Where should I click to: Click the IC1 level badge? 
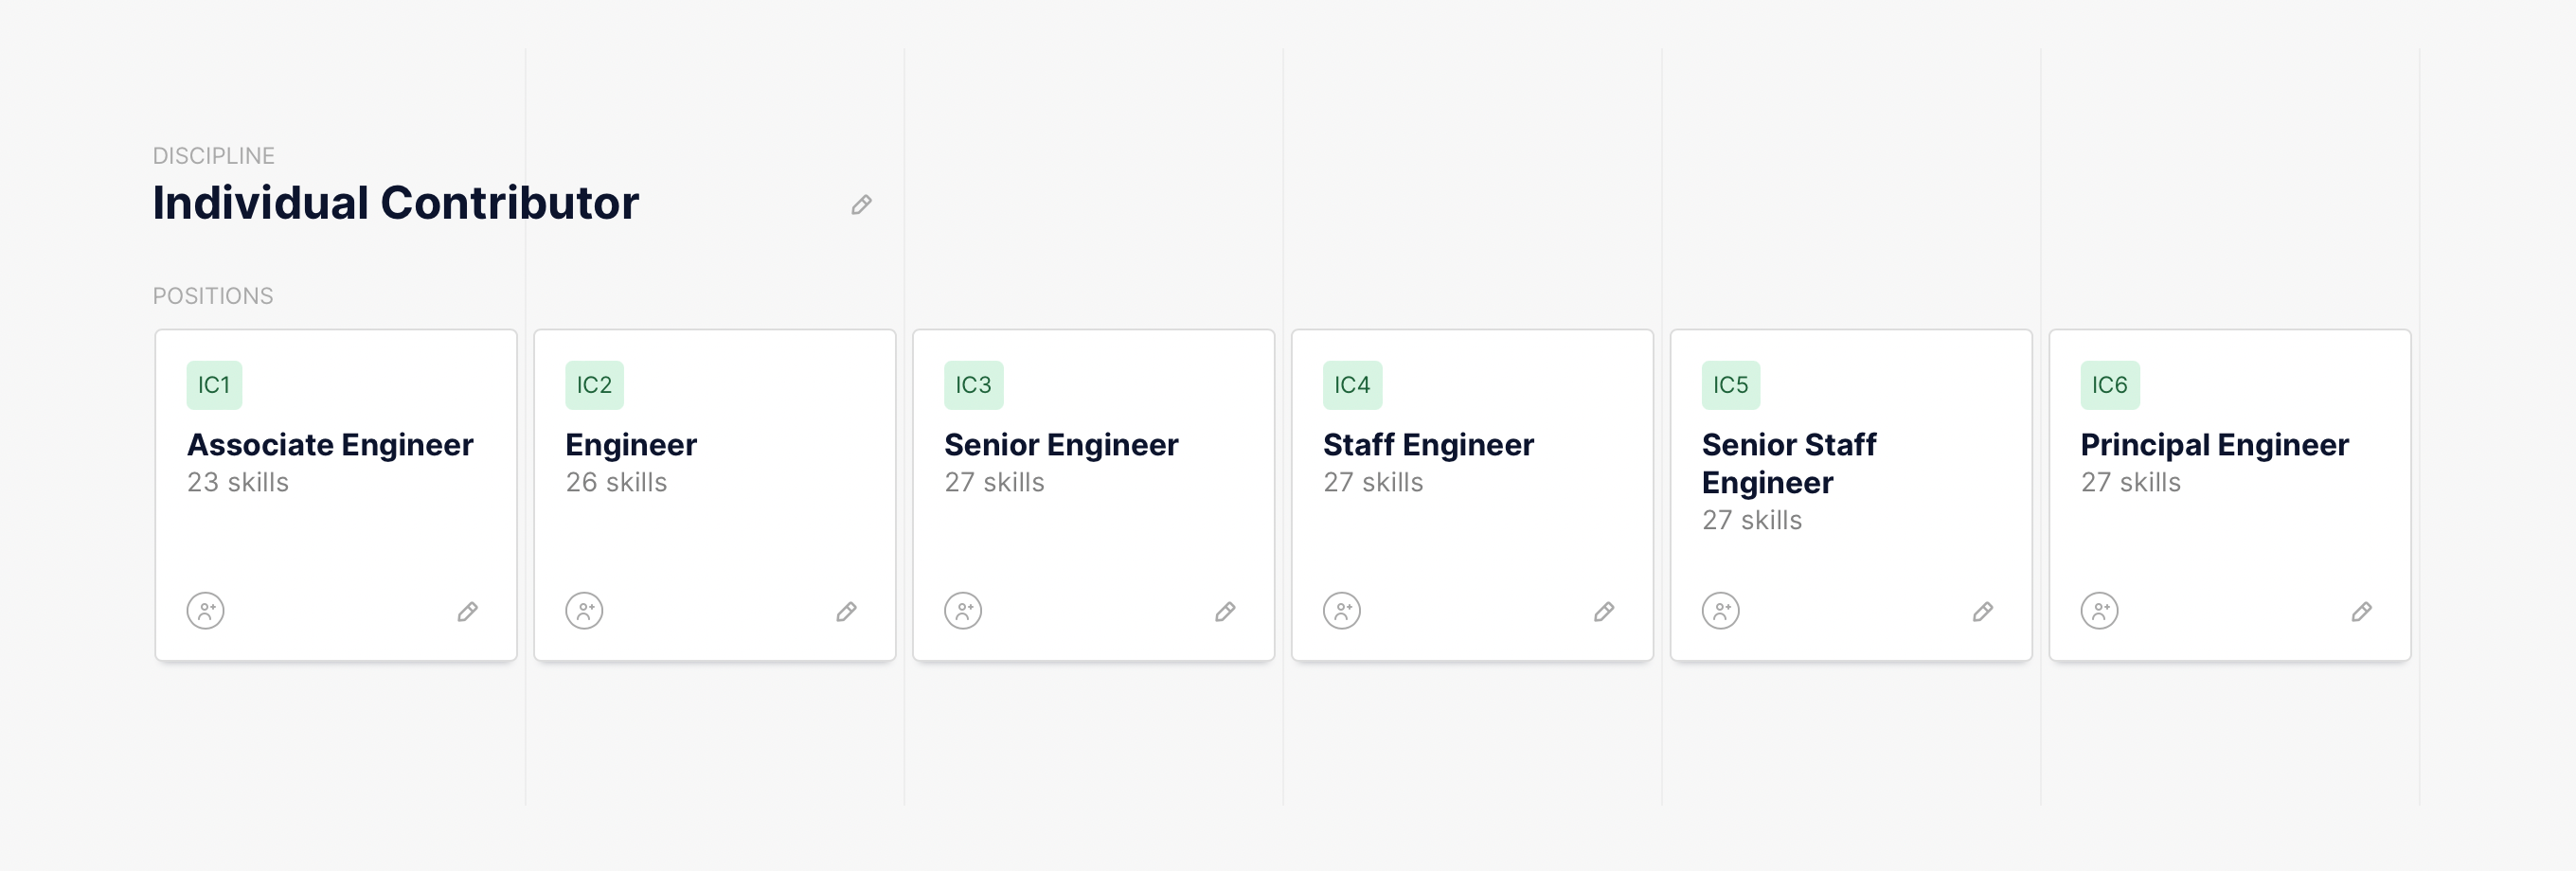point(214,385)
